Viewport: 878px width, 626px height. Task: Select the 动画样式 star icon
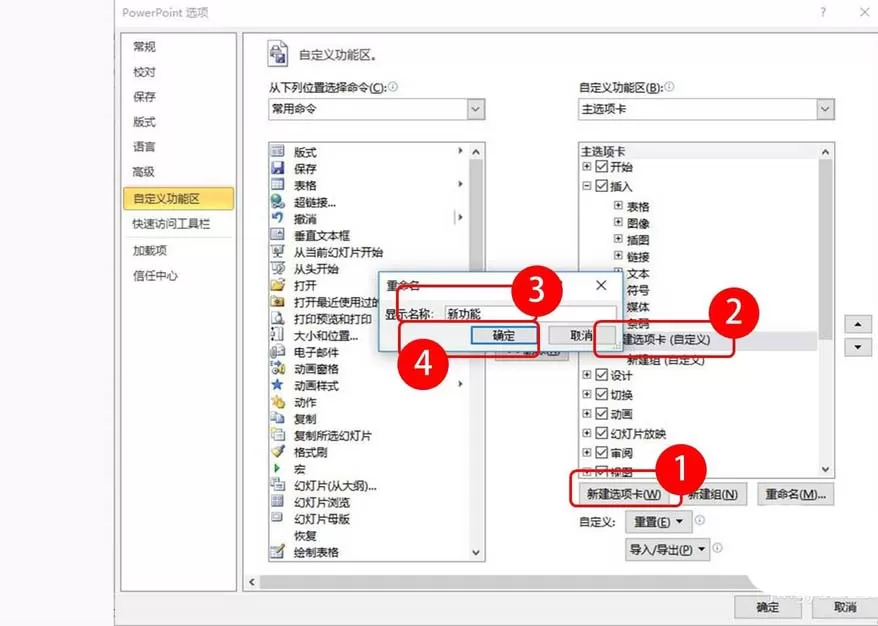[278, 385]
